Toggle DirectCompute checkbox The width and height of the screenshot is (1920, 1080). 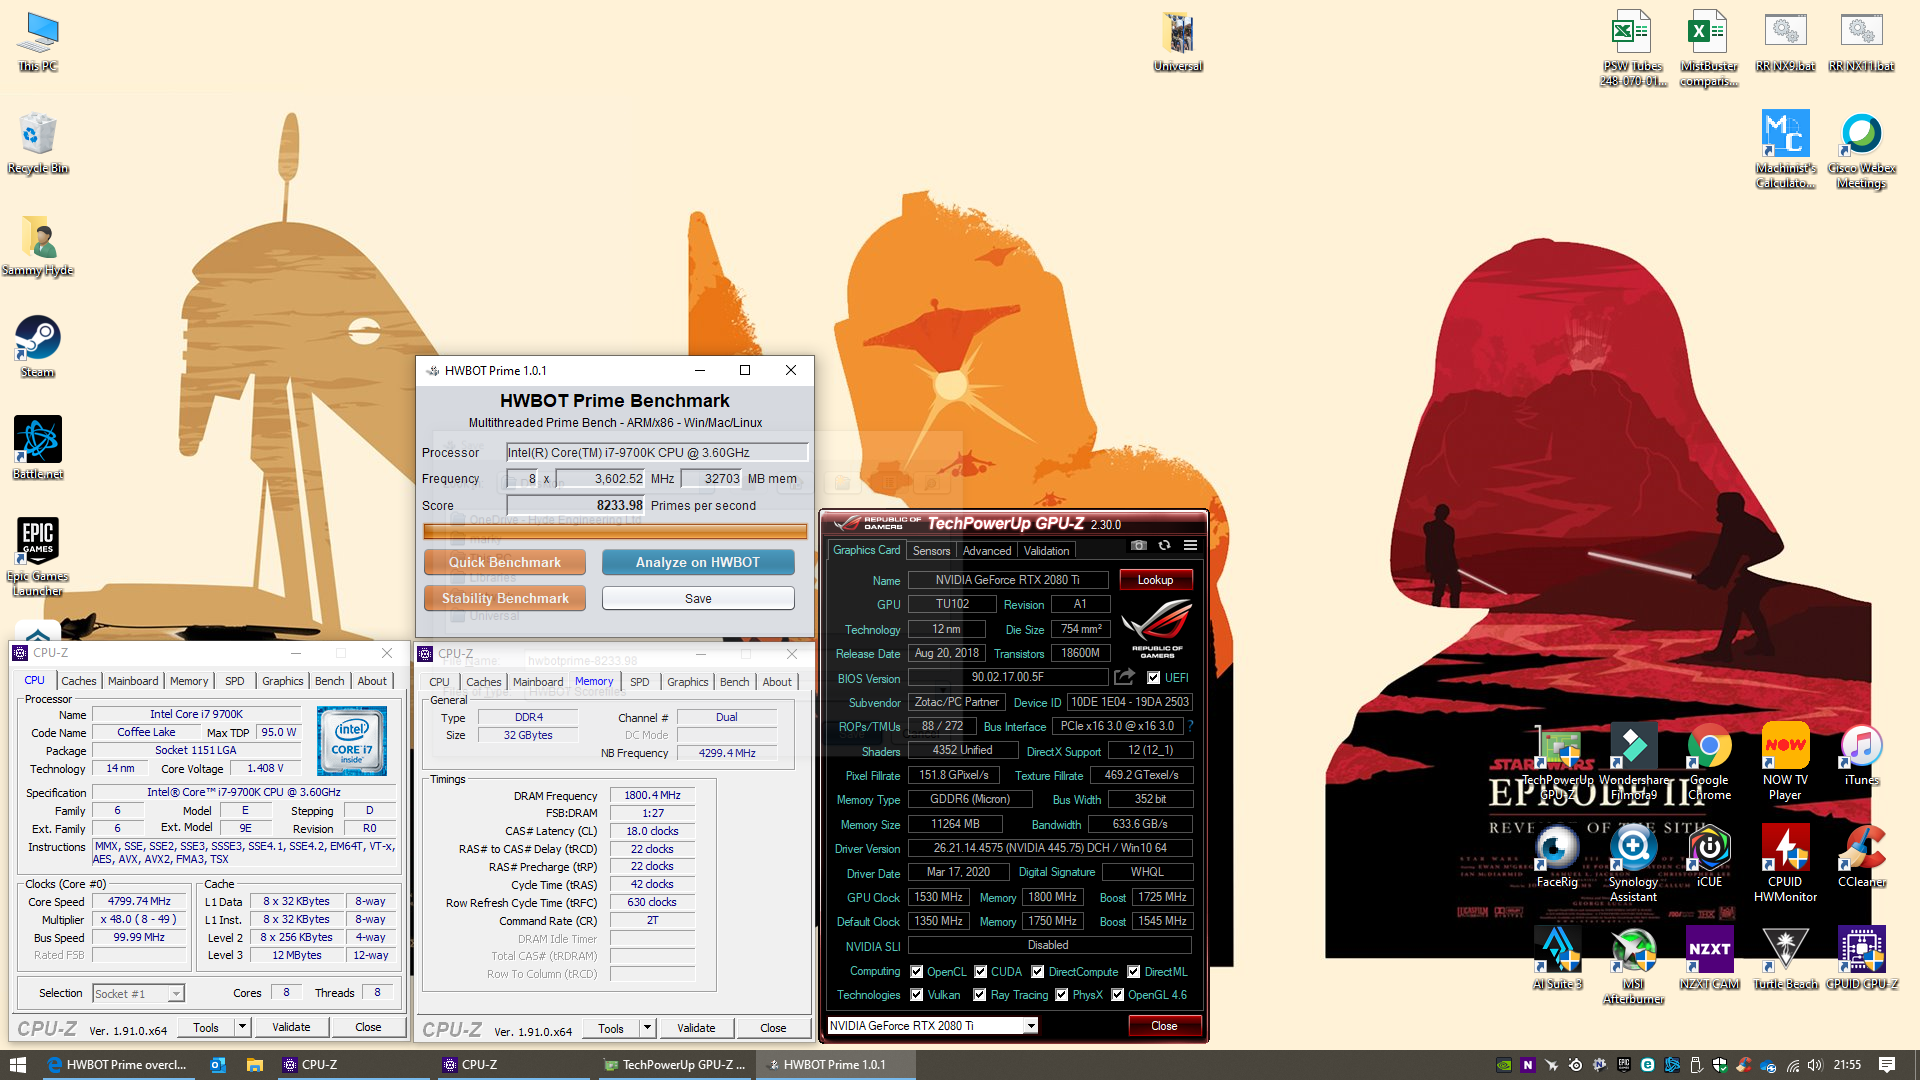1037,972
